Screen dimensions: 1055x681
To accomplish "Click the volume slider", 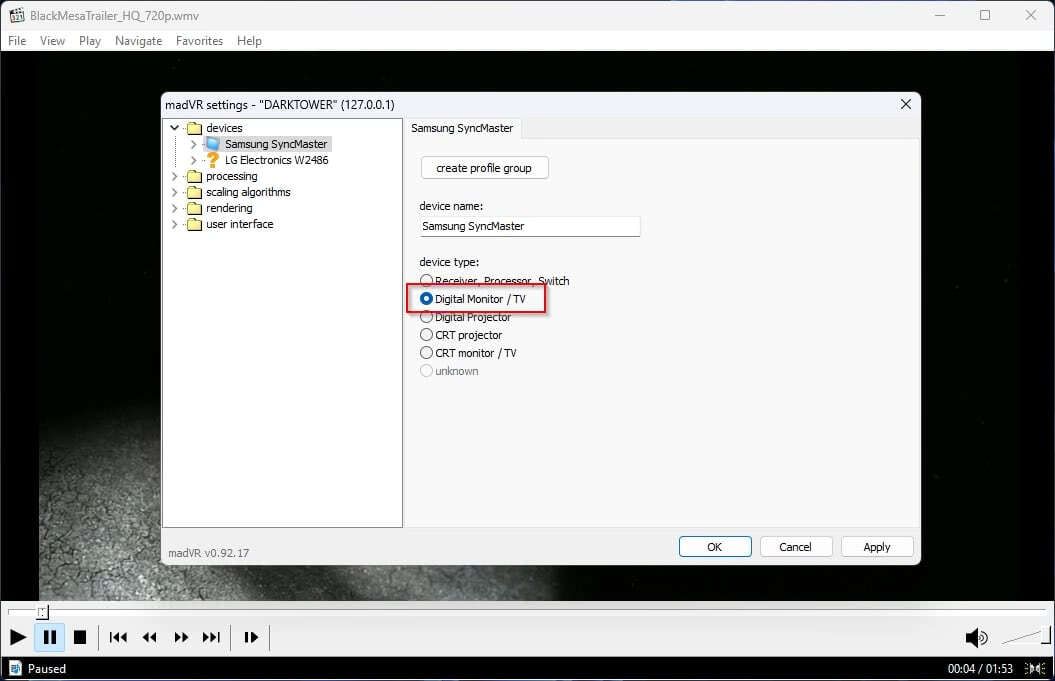I will pos(1025,636).
